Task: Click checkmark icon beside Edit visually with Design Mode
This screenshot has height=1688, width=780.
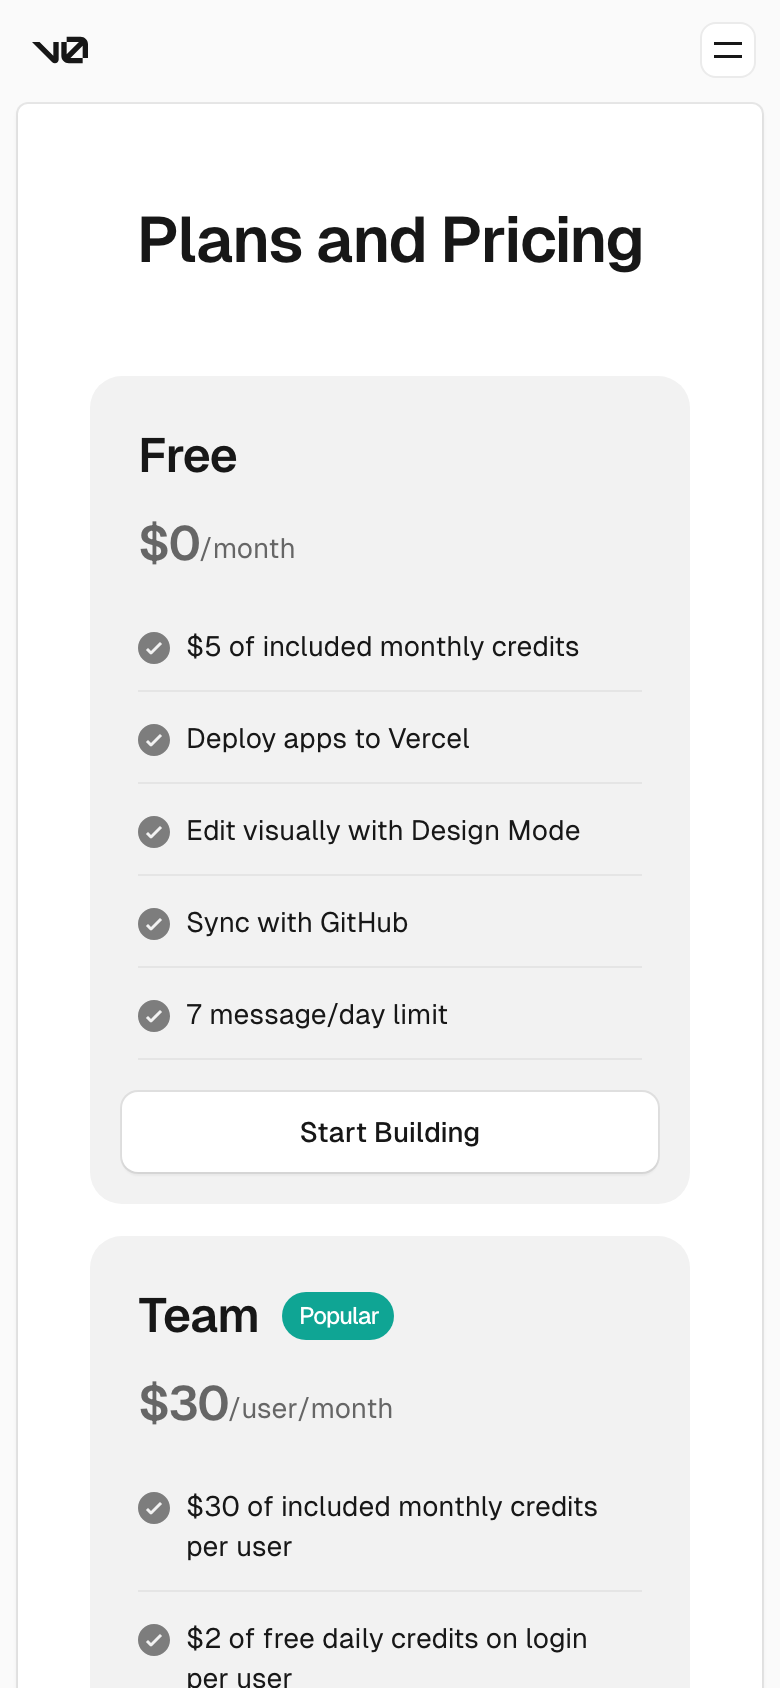Action: pyautogui.click(x=154, y=832)
